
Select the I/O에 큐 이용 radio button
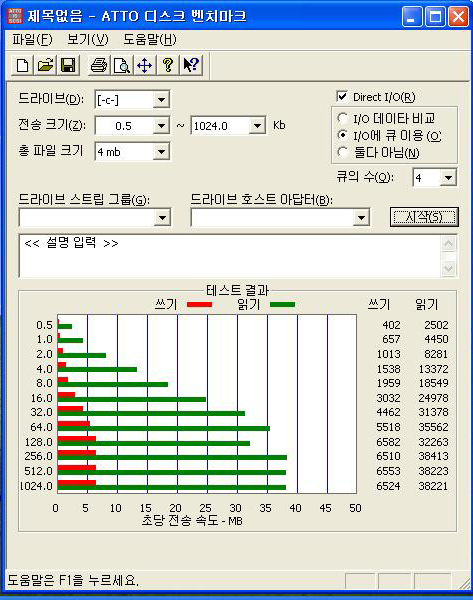[x=343, y=135]
